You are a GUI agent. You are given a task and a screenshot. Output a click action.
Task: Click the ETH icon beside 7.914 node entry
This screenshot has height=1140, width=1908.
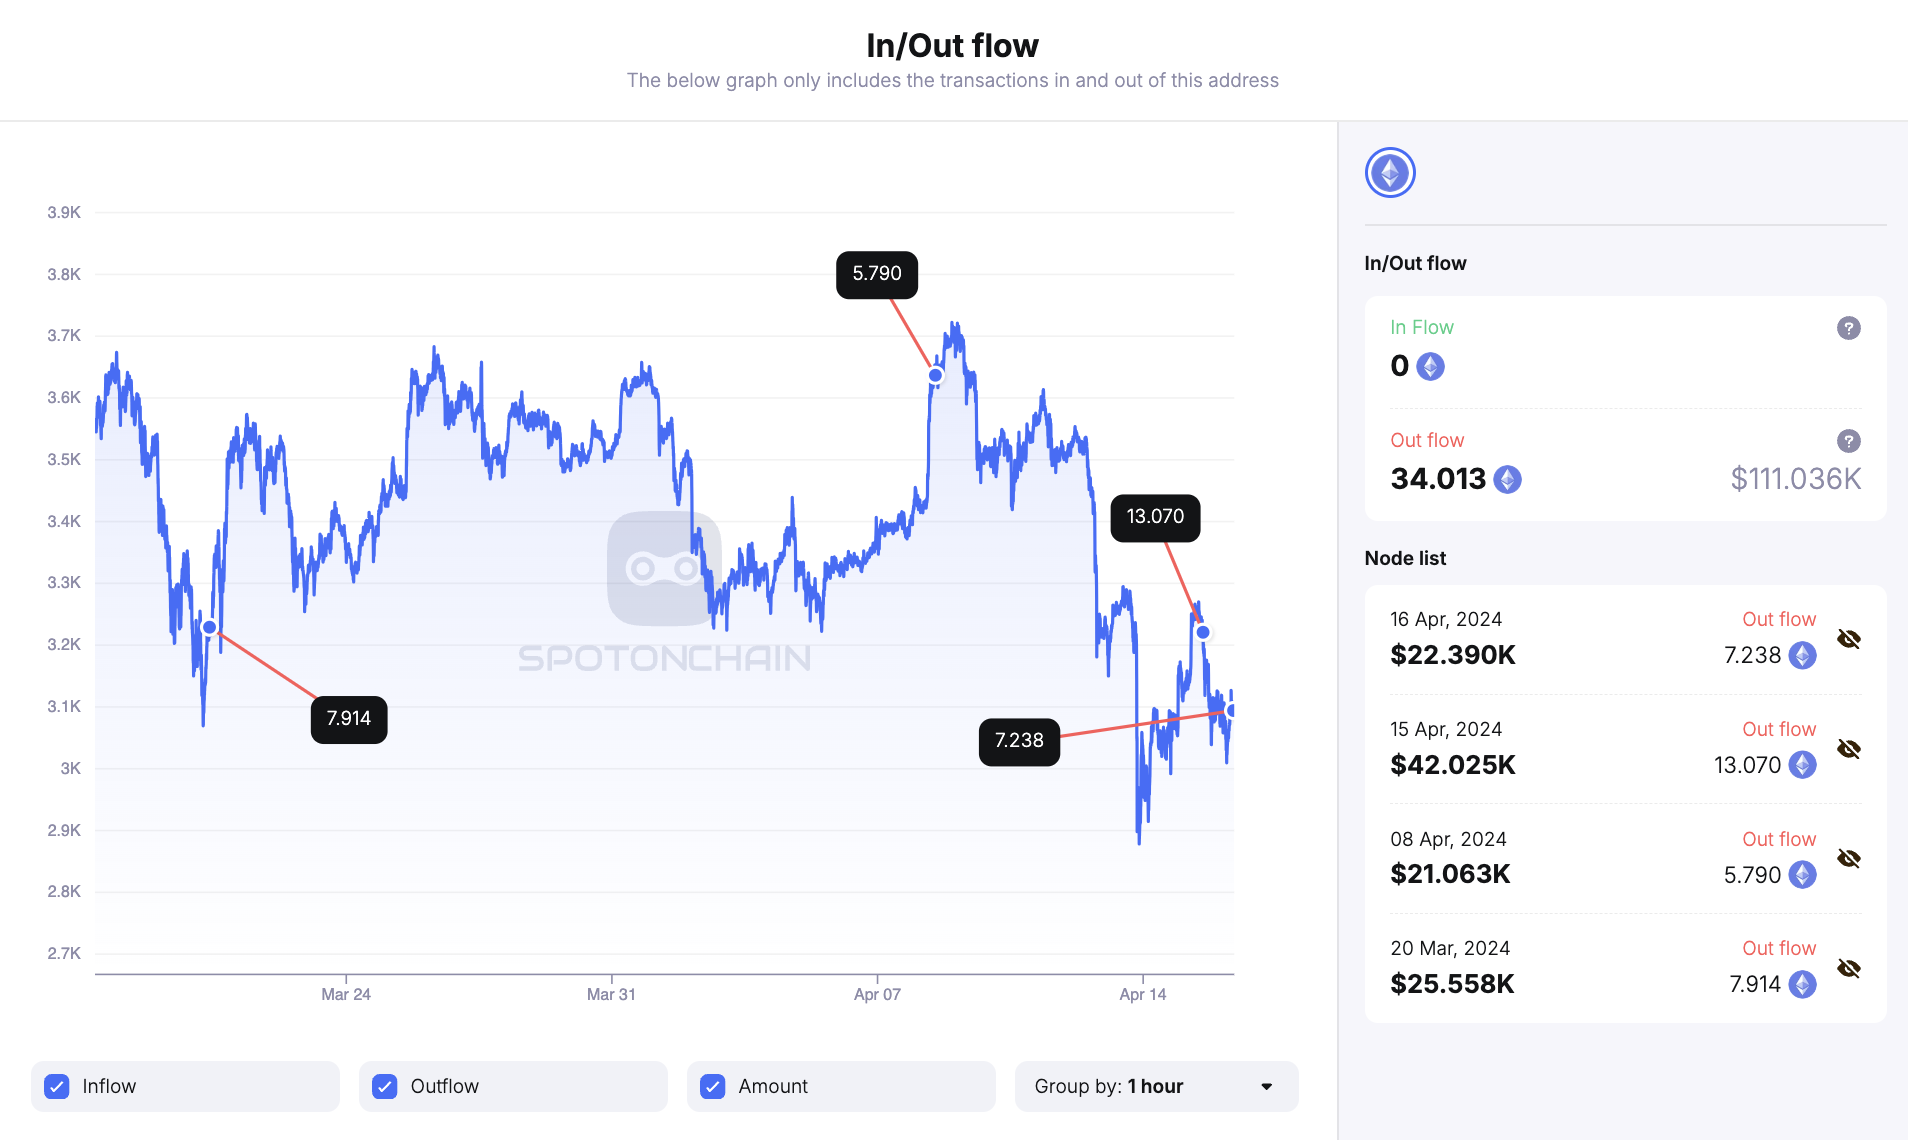coord(1802,984)
